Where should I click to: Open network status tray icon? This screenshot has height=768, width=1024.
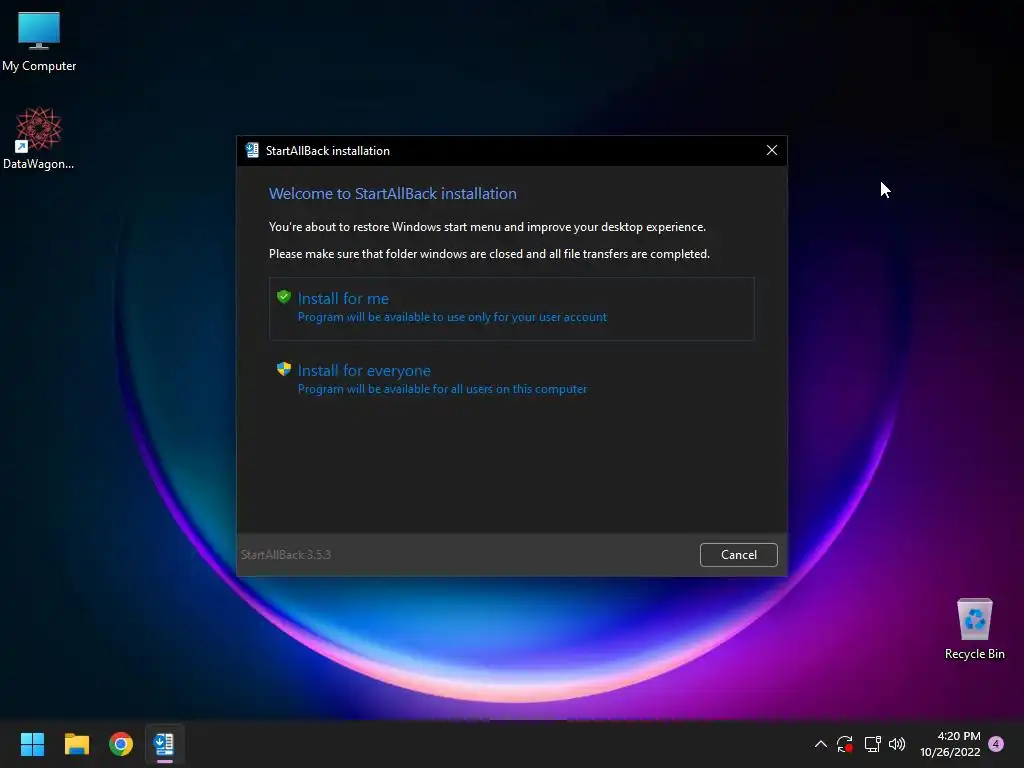872,744
